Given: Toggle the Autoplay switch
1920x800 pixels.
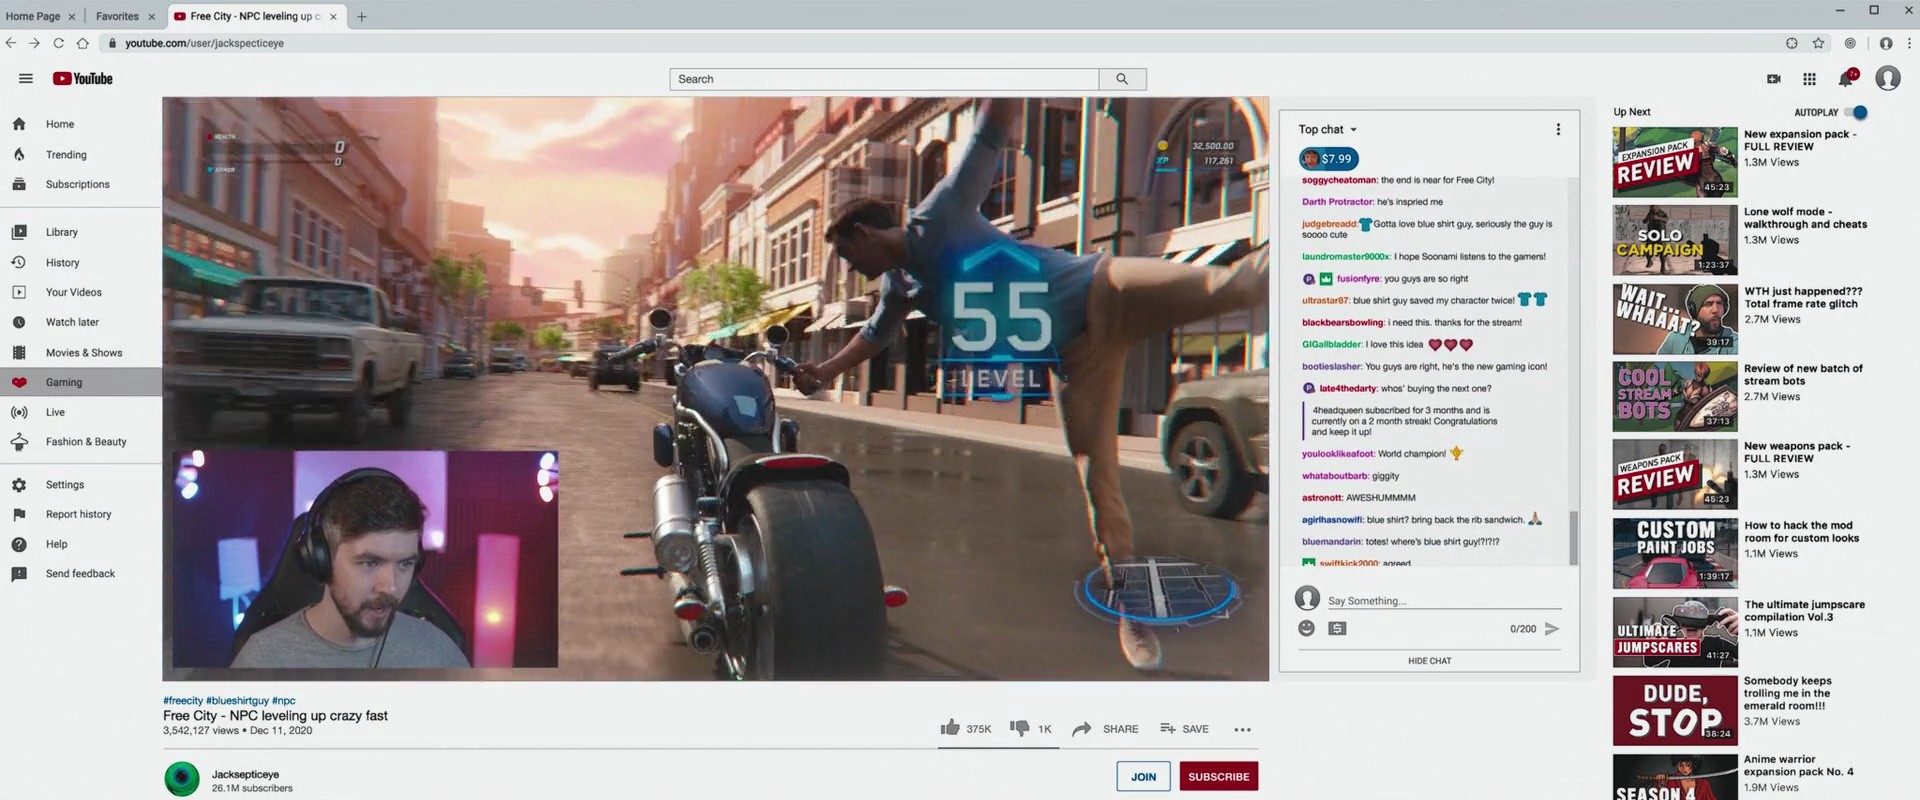Looking at the screenshot, I should tap(1856, 112).
